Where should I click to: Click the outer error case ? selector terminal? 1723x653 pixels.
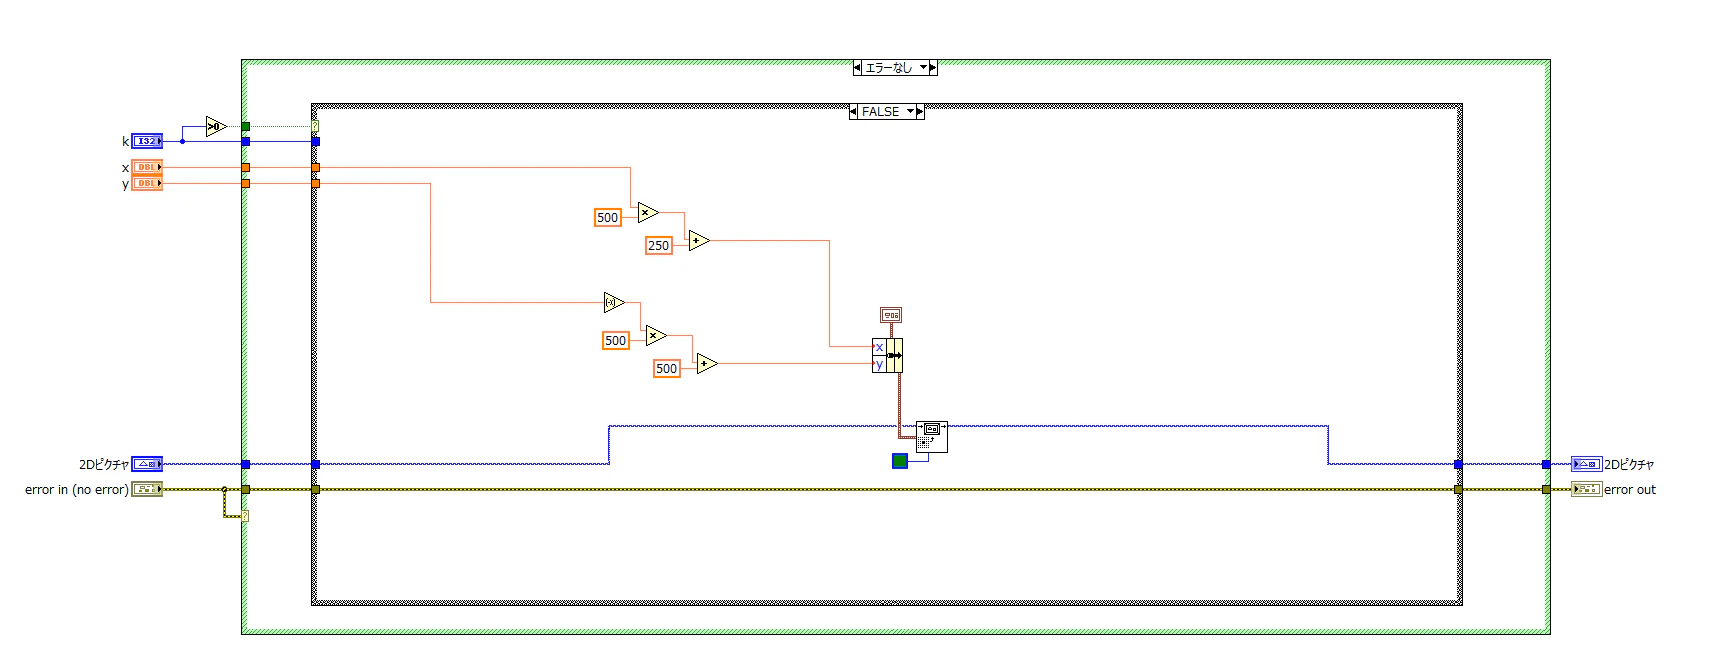pyautogui.click(x=245, y=515)
